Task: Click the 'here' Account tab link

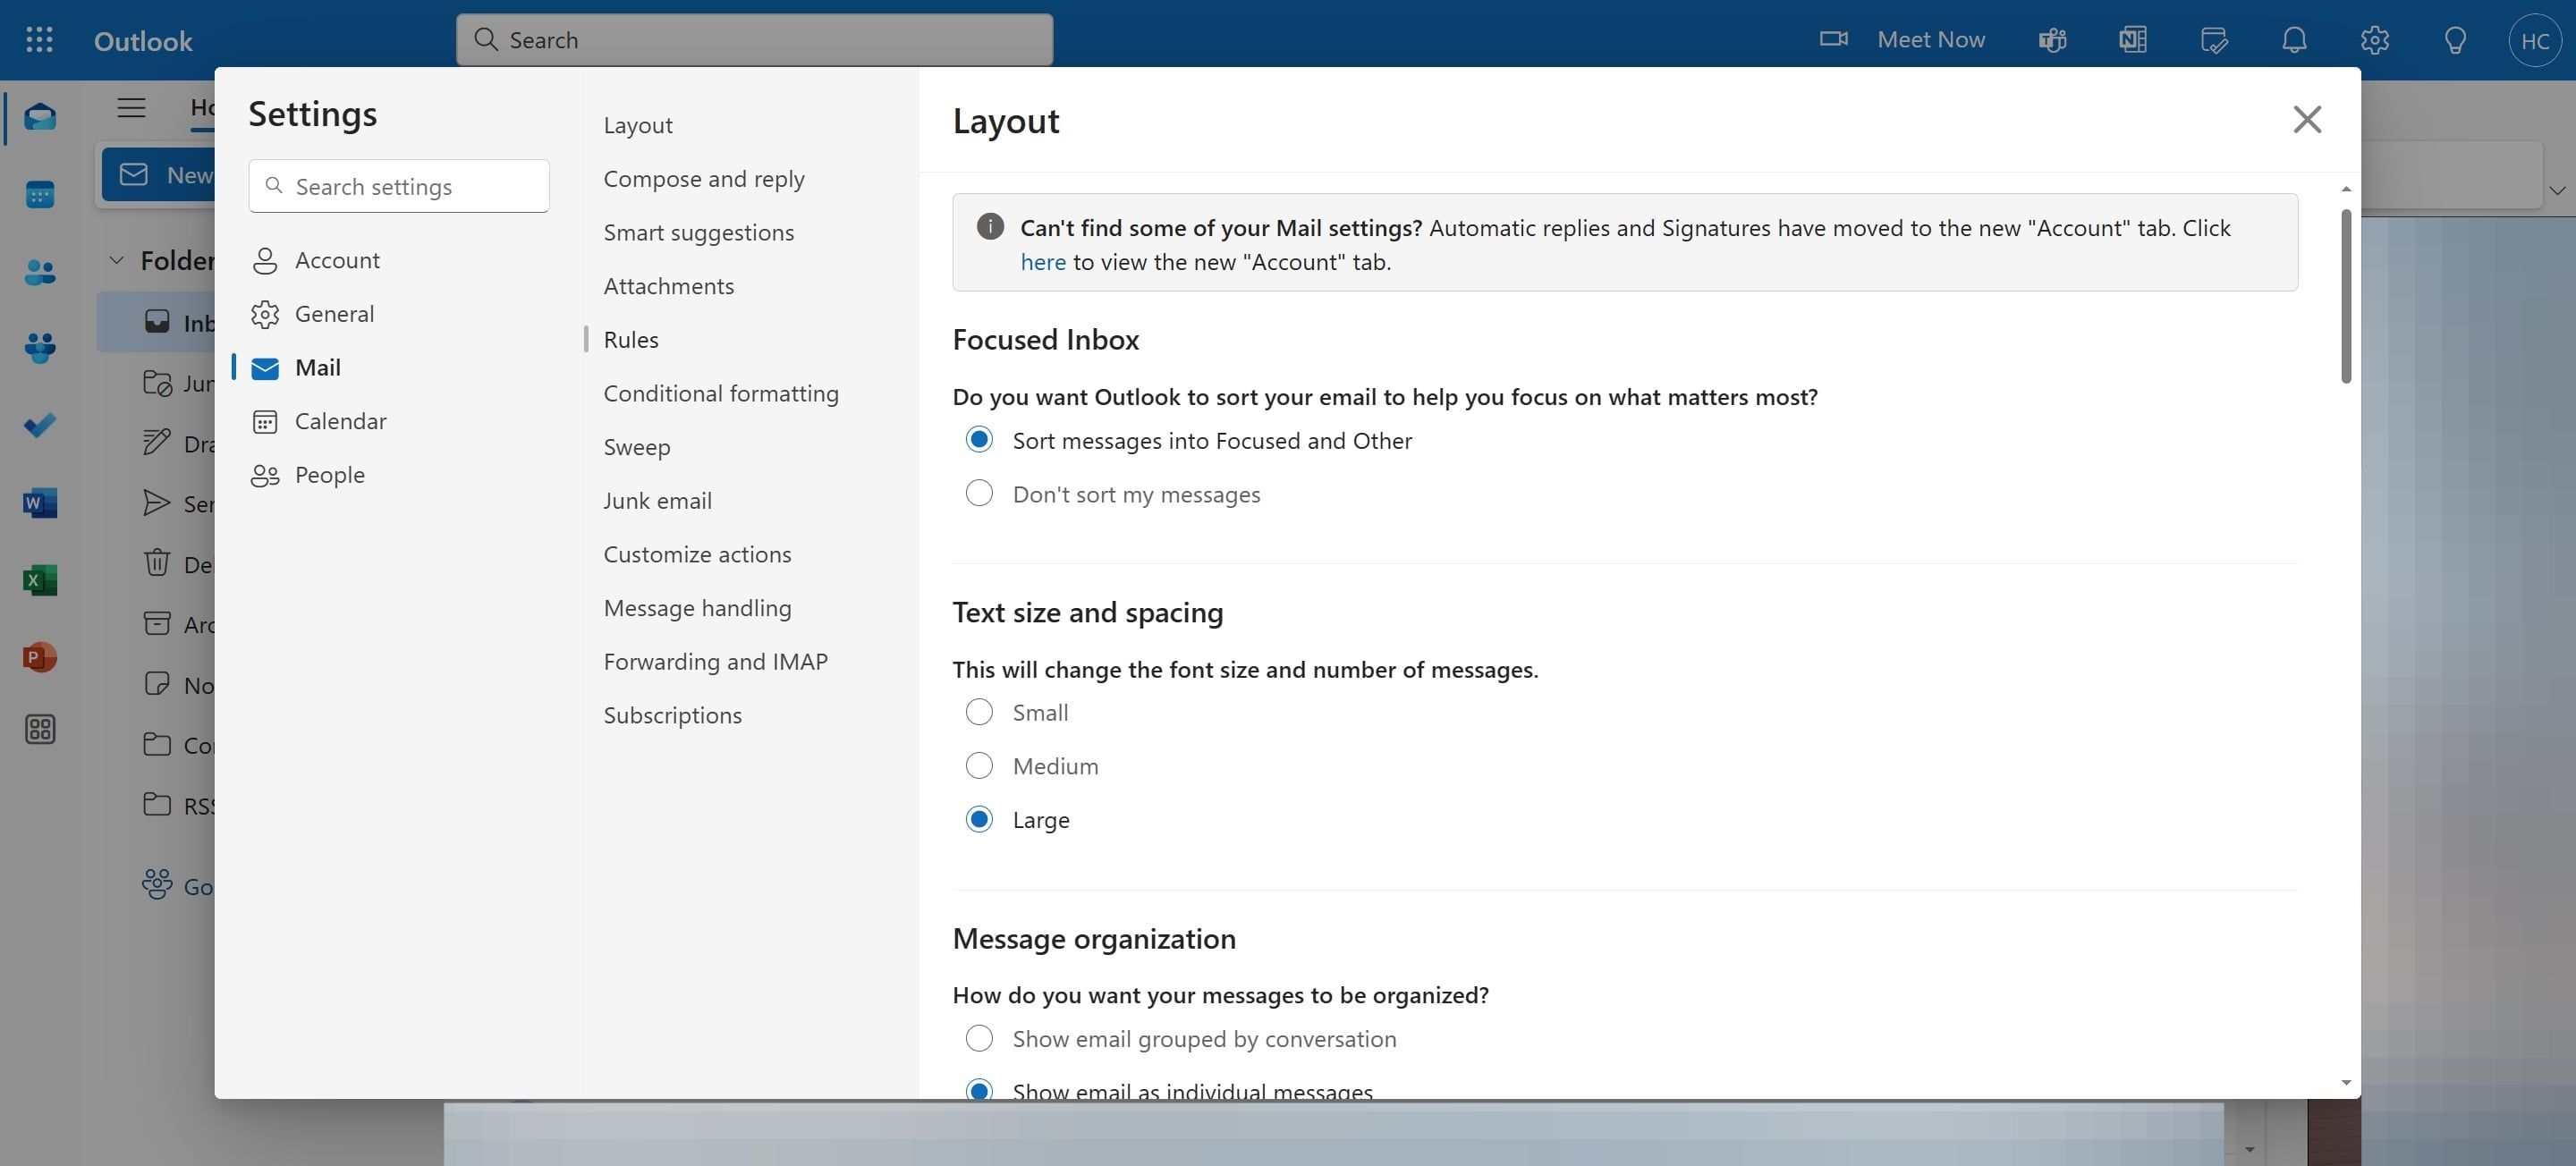Action: tap(1043, 262)
